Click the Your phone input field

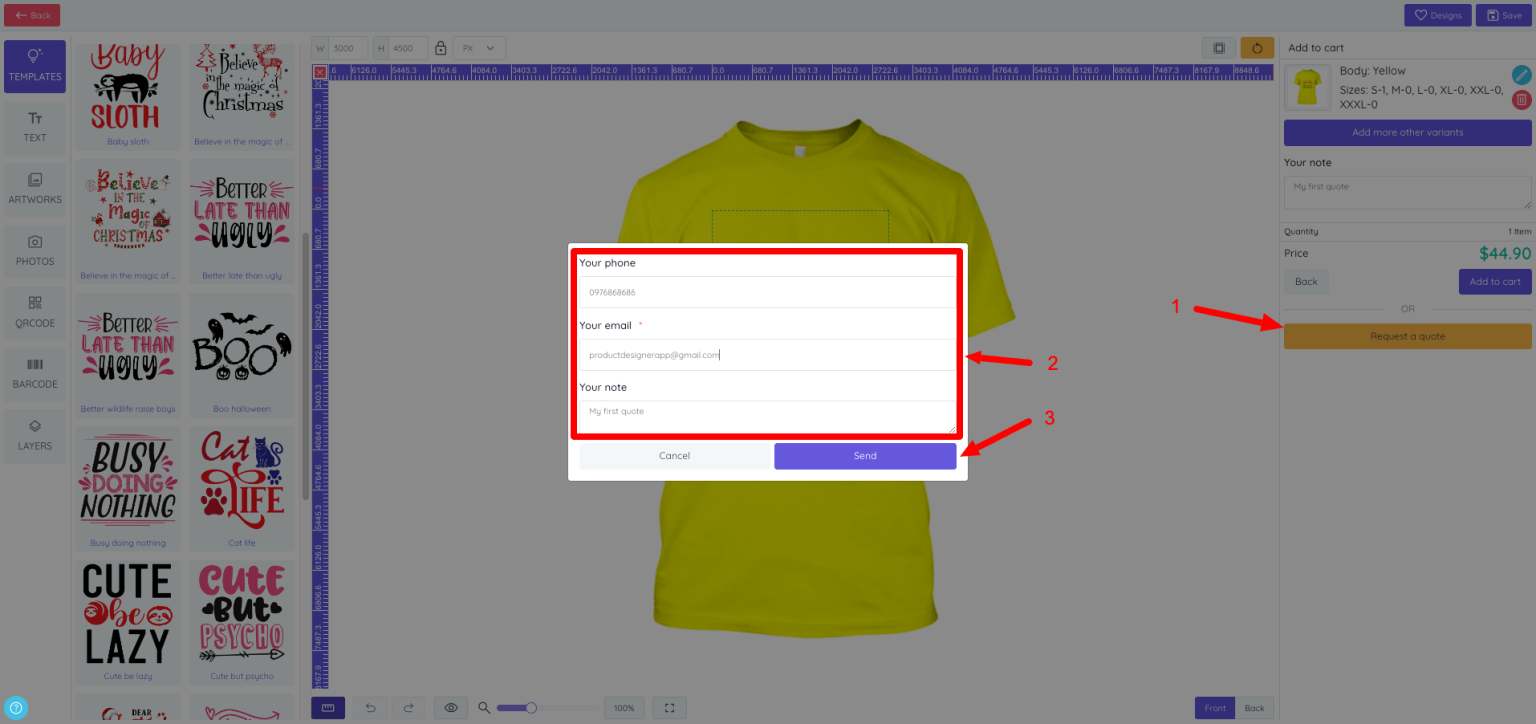click(x=767, y=292)
